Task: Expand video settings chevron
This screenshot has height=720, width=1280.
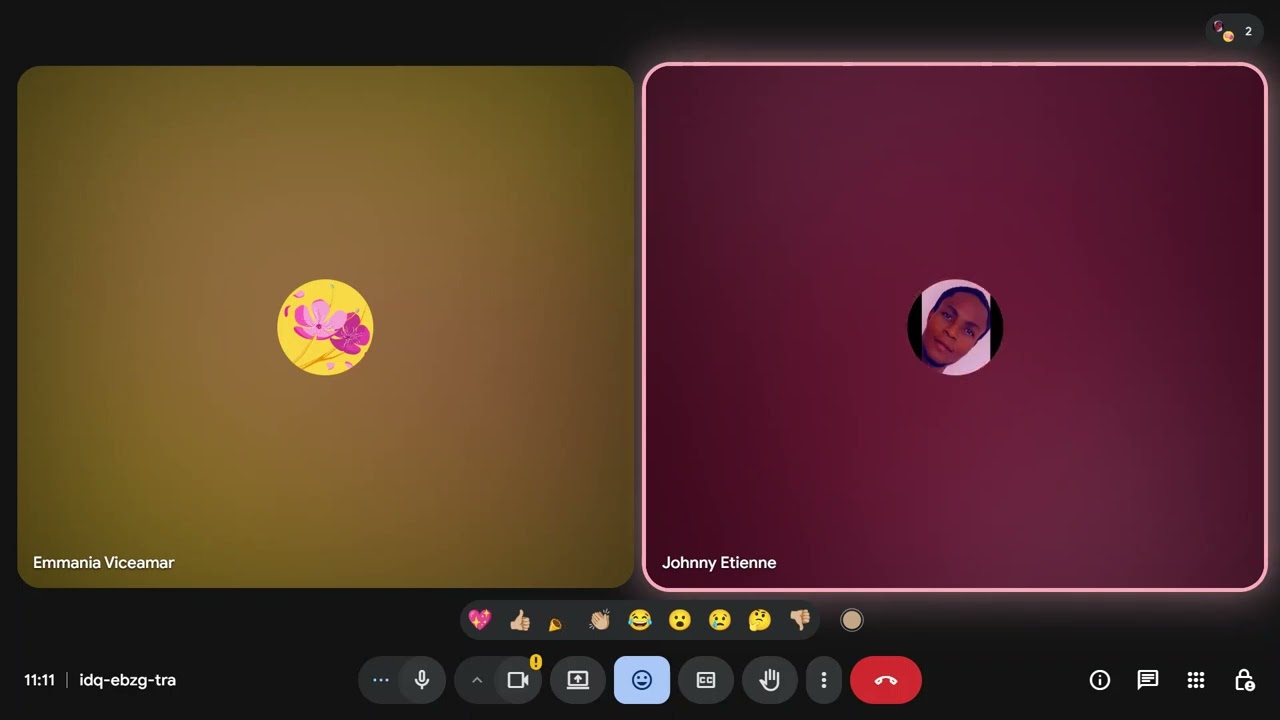Action: 477,680
